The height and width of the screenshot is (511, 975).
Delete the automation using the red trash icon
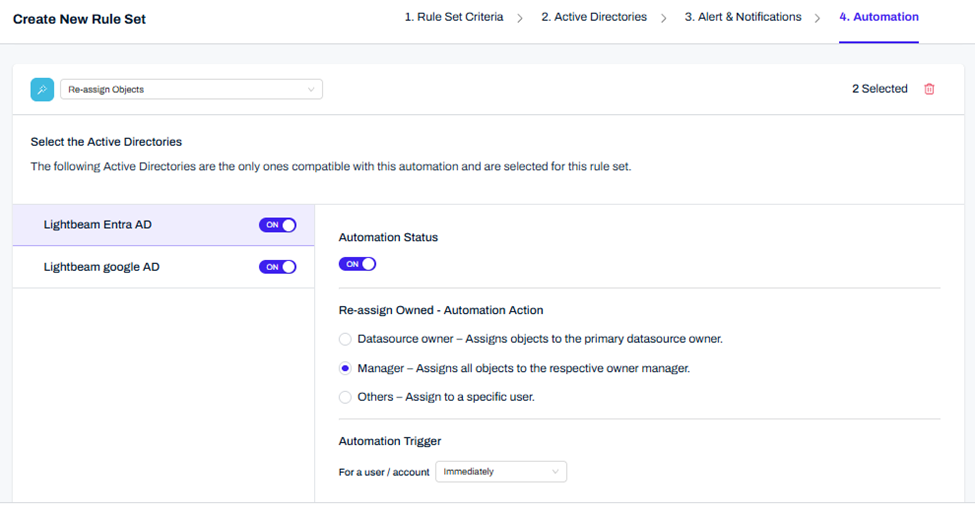pyautogui.click(x=929, y=89)
